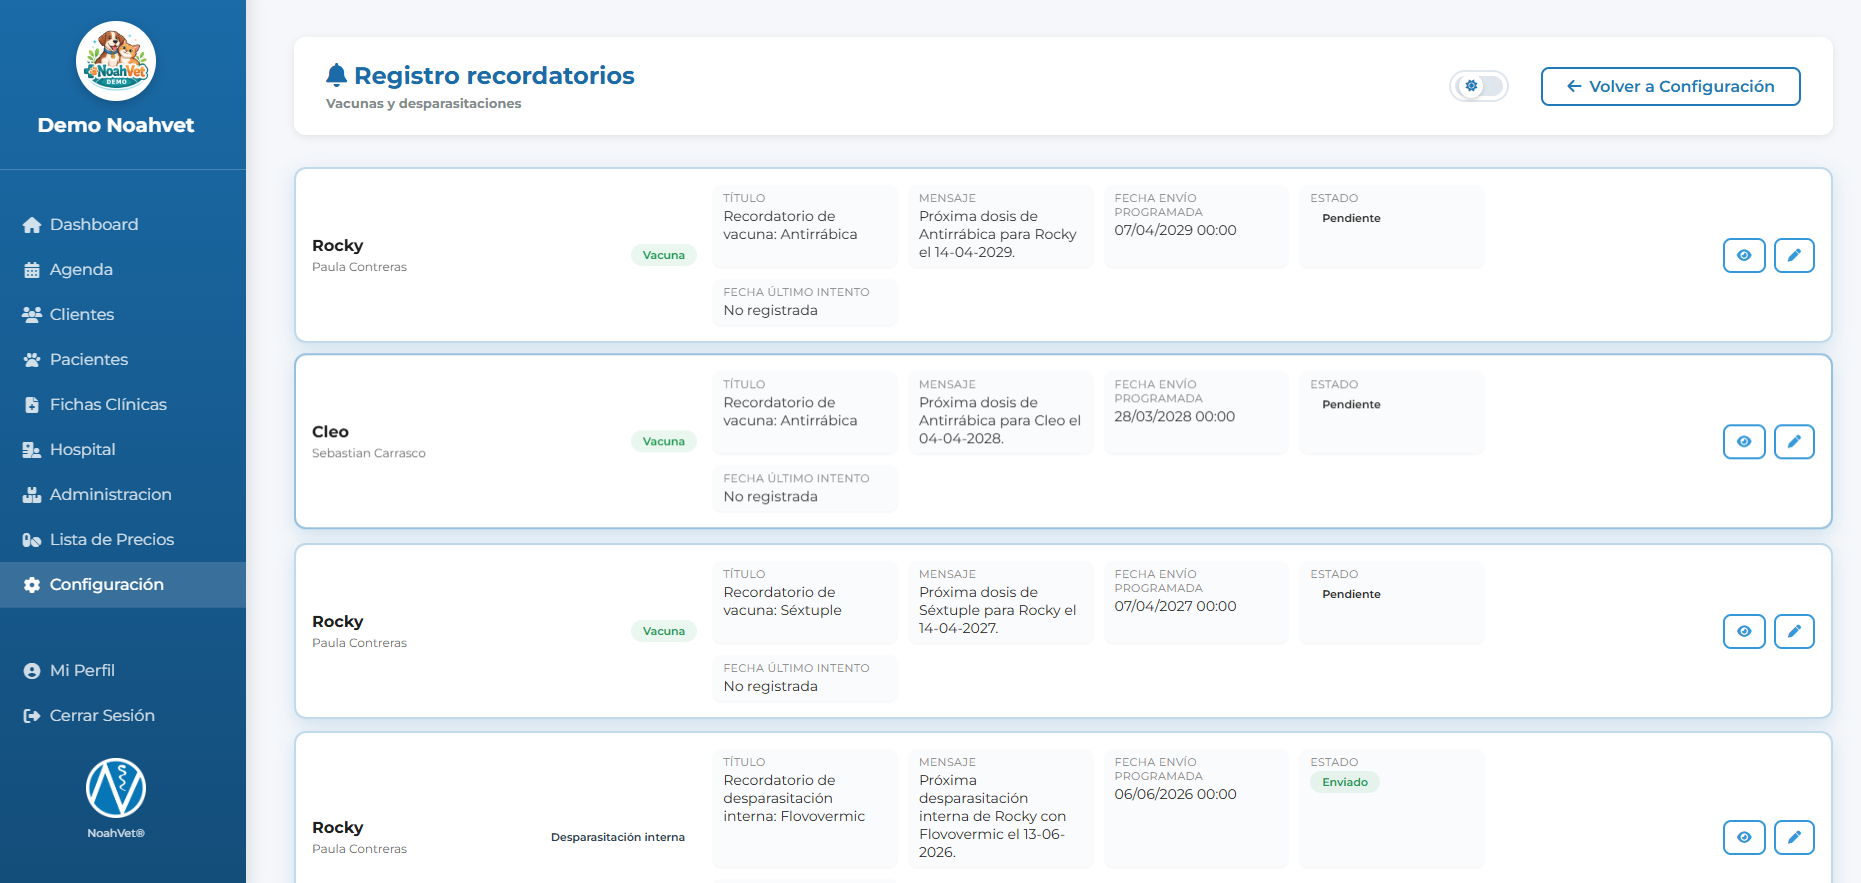Click the Lista de Precios icon
The height and width of the screenshot is (883, 1861).
point(32,540)
